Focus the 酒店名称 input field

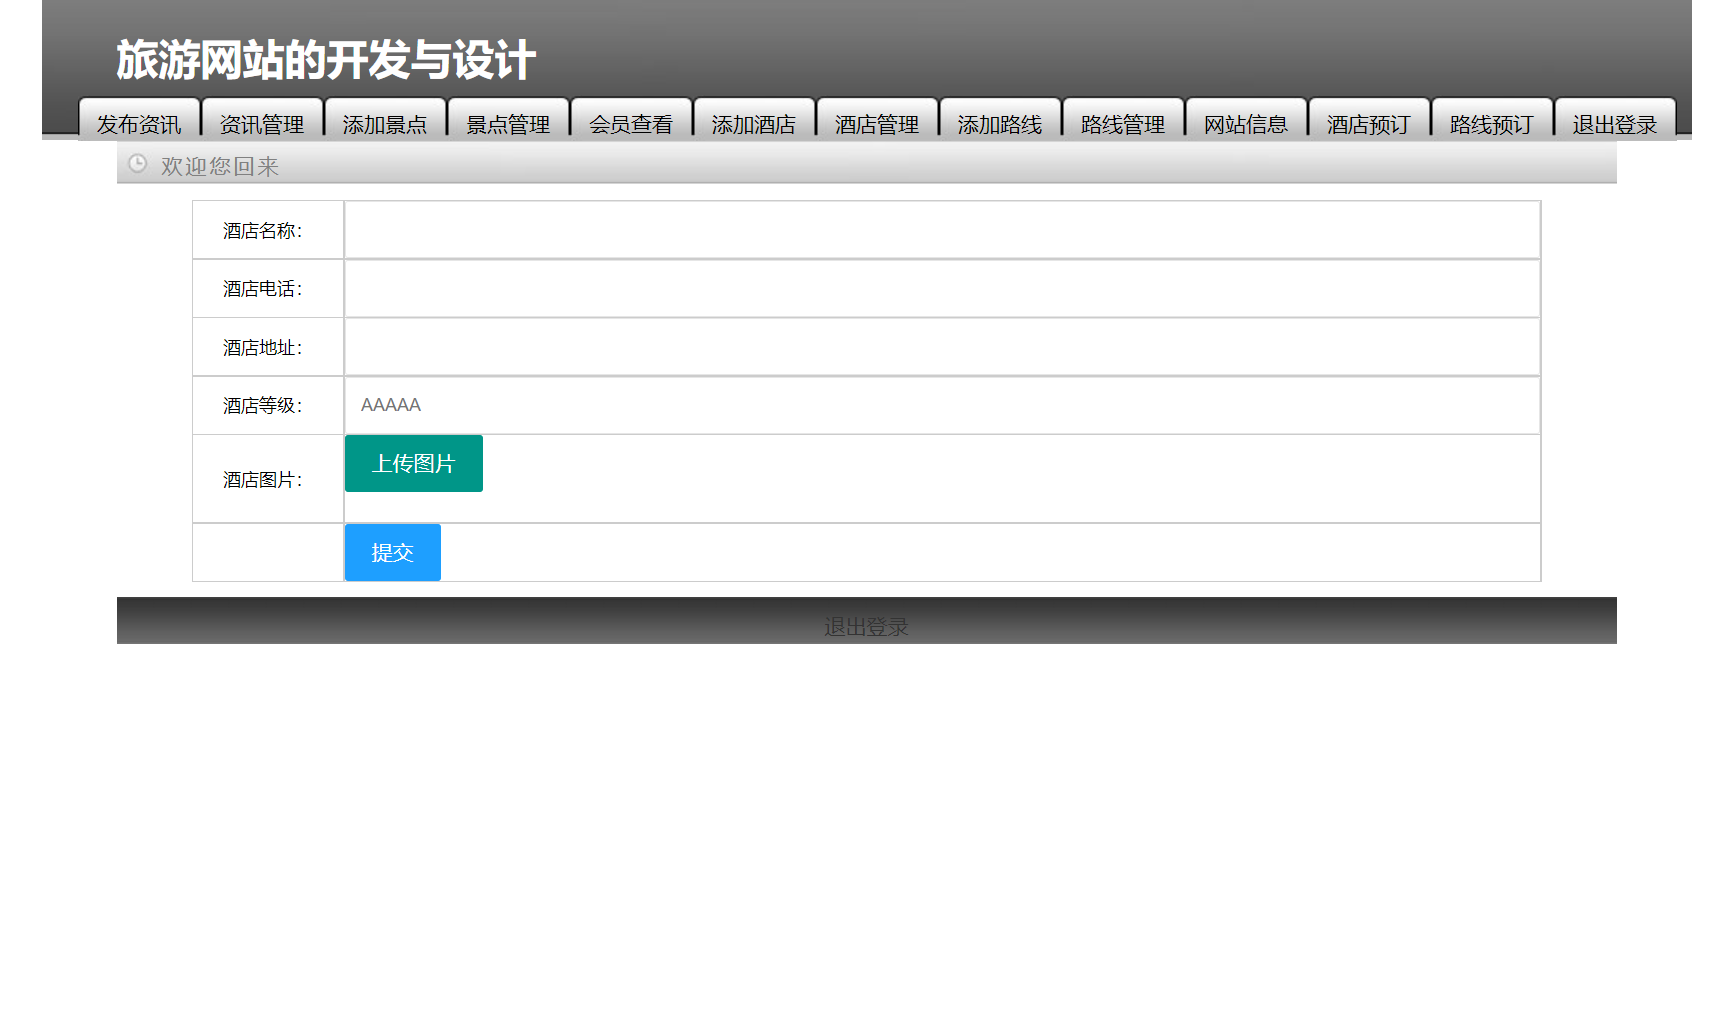pyautogui.click(x=942, y=230)
